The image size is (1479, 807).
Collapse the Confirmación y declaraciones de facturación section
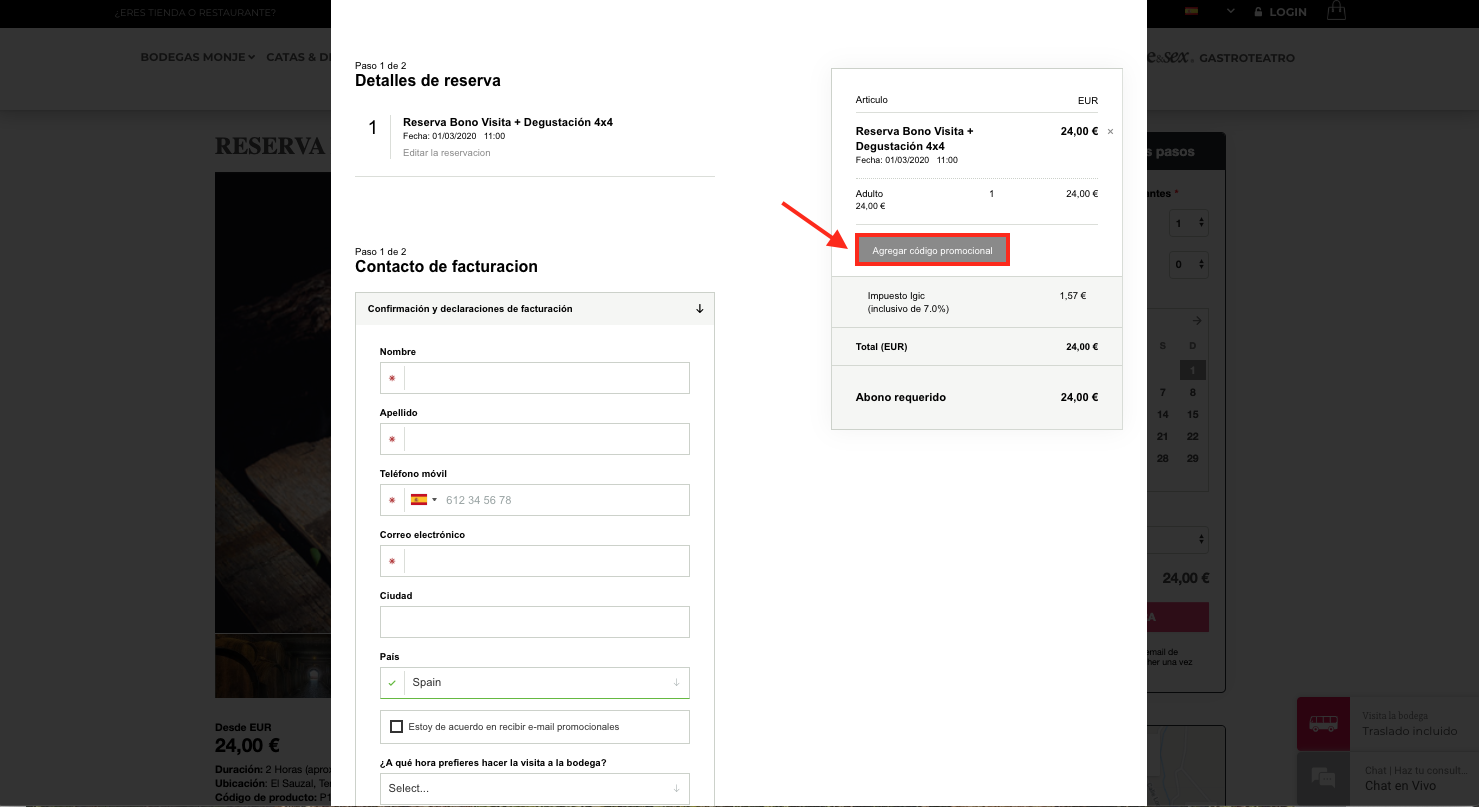(x=535, y=309)
